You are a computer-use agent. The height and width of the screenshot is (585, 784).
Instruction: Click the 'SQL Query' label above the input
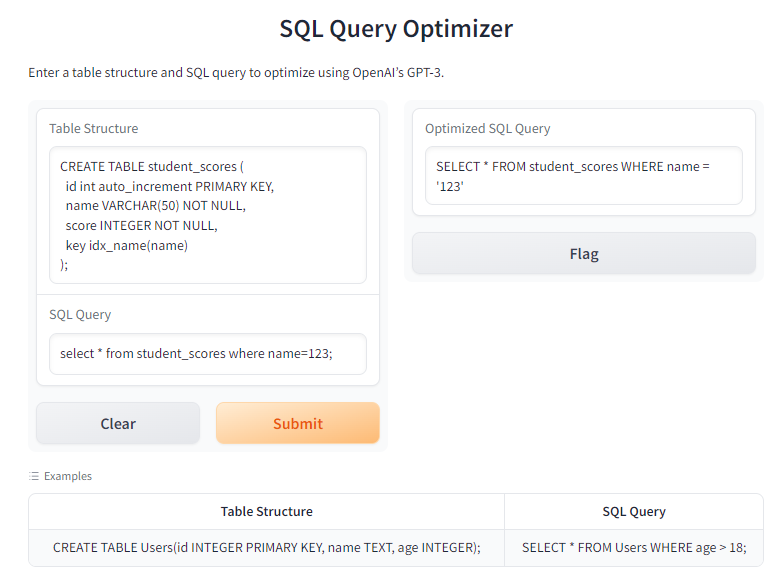click(80, 314)
